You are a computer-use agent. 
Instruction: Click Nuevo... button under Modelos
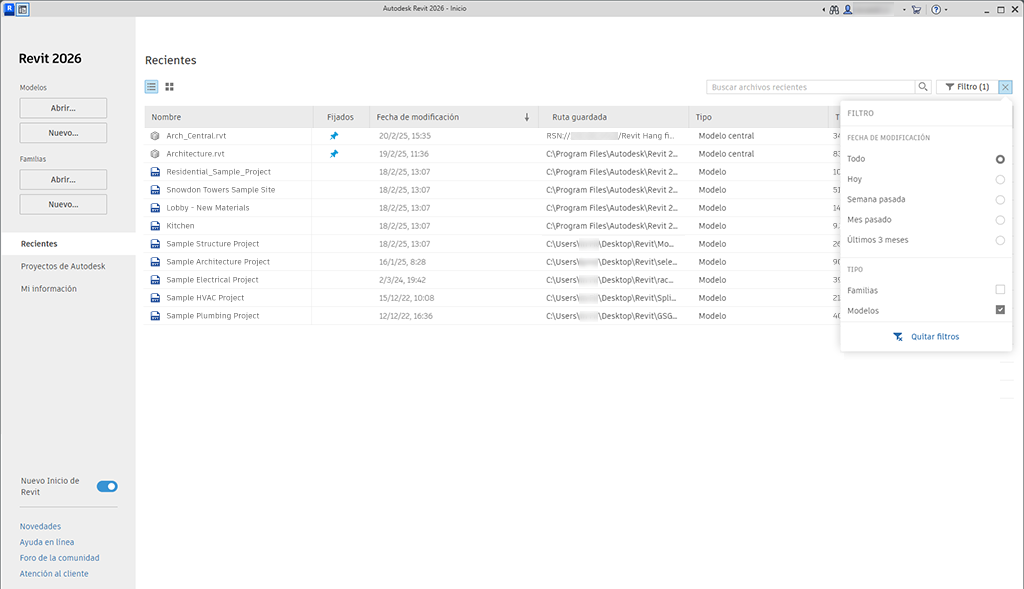(63, 133)
